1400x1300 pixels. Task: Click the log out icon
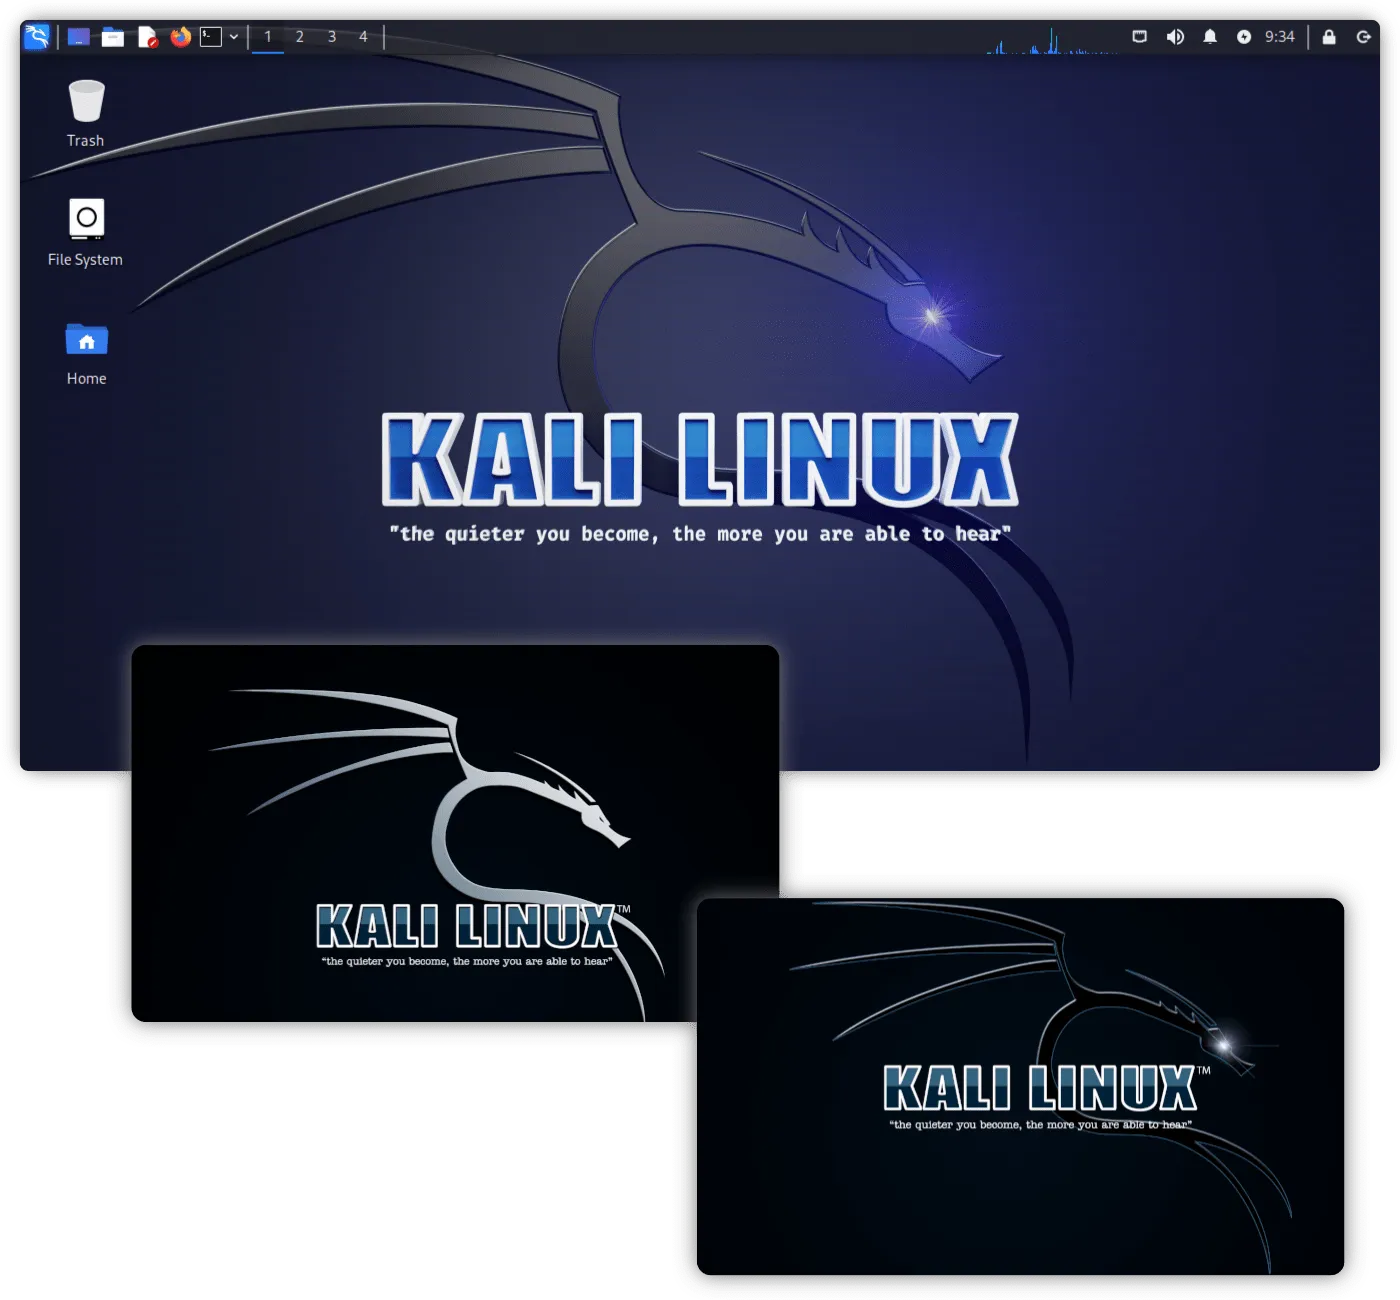1363,37
